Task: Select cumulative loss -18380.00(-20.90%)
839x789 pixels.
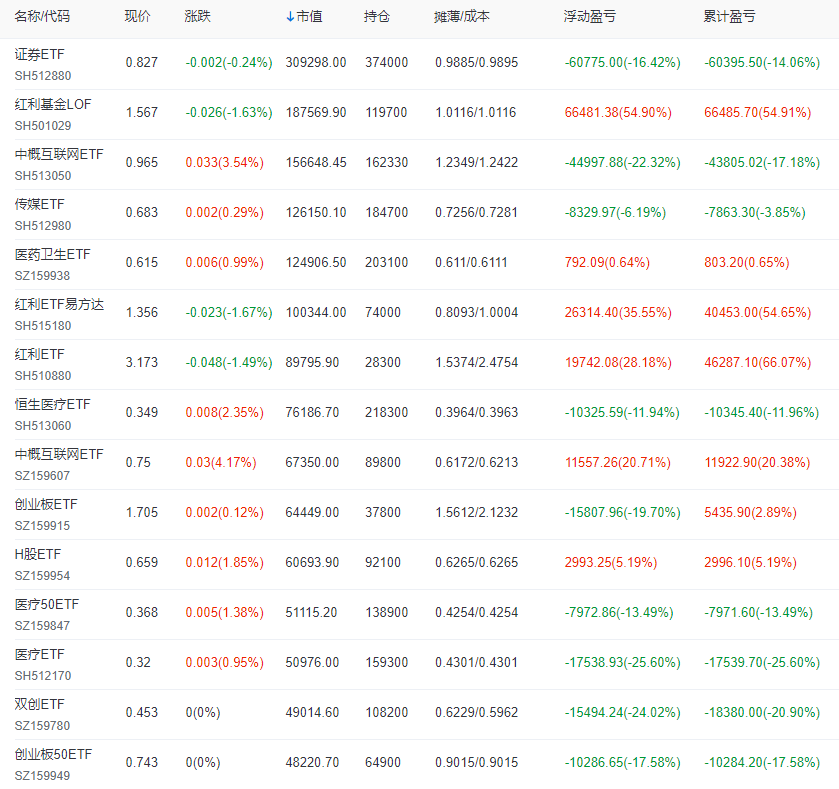Action: [x=762, y=713]
